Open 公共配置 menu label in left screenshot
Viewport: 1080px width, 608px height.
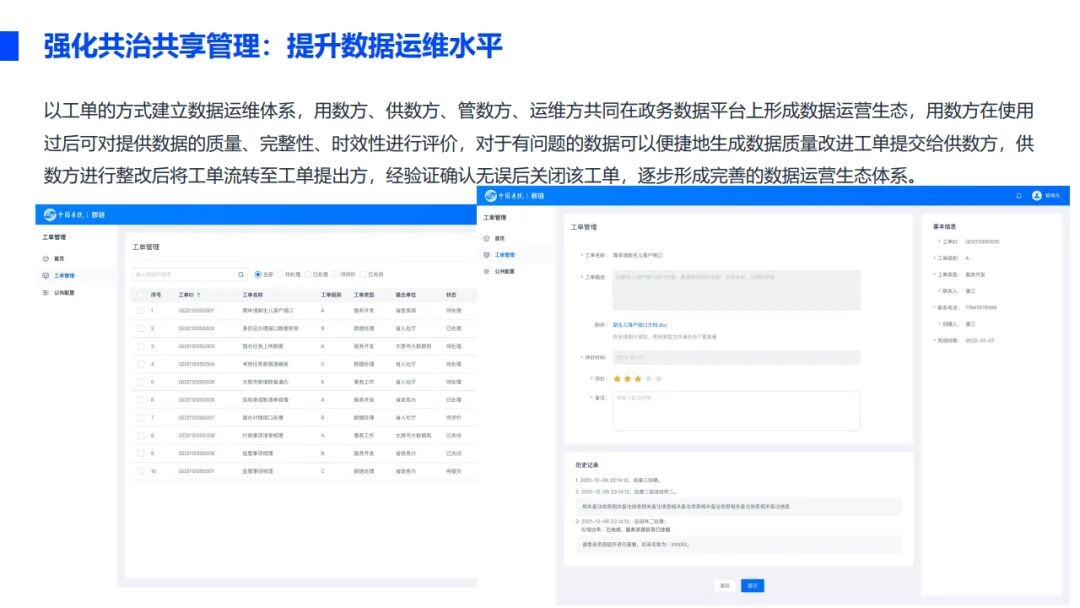pos(64,293)
